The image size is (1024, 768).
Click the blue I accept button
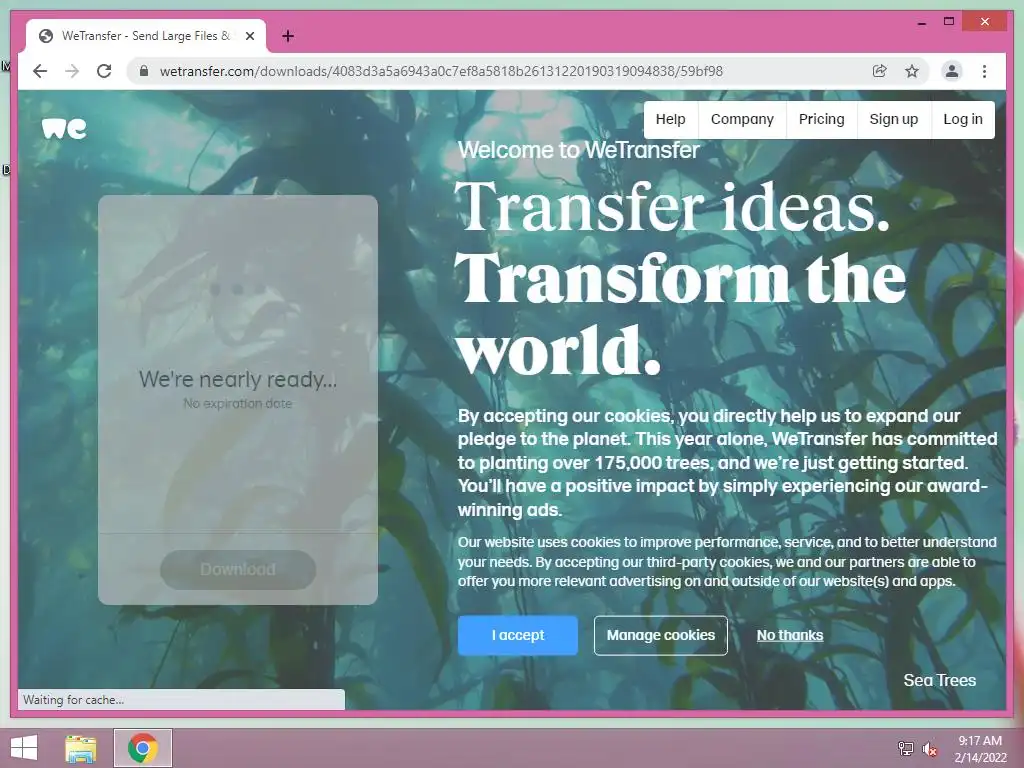coord(518,635)
